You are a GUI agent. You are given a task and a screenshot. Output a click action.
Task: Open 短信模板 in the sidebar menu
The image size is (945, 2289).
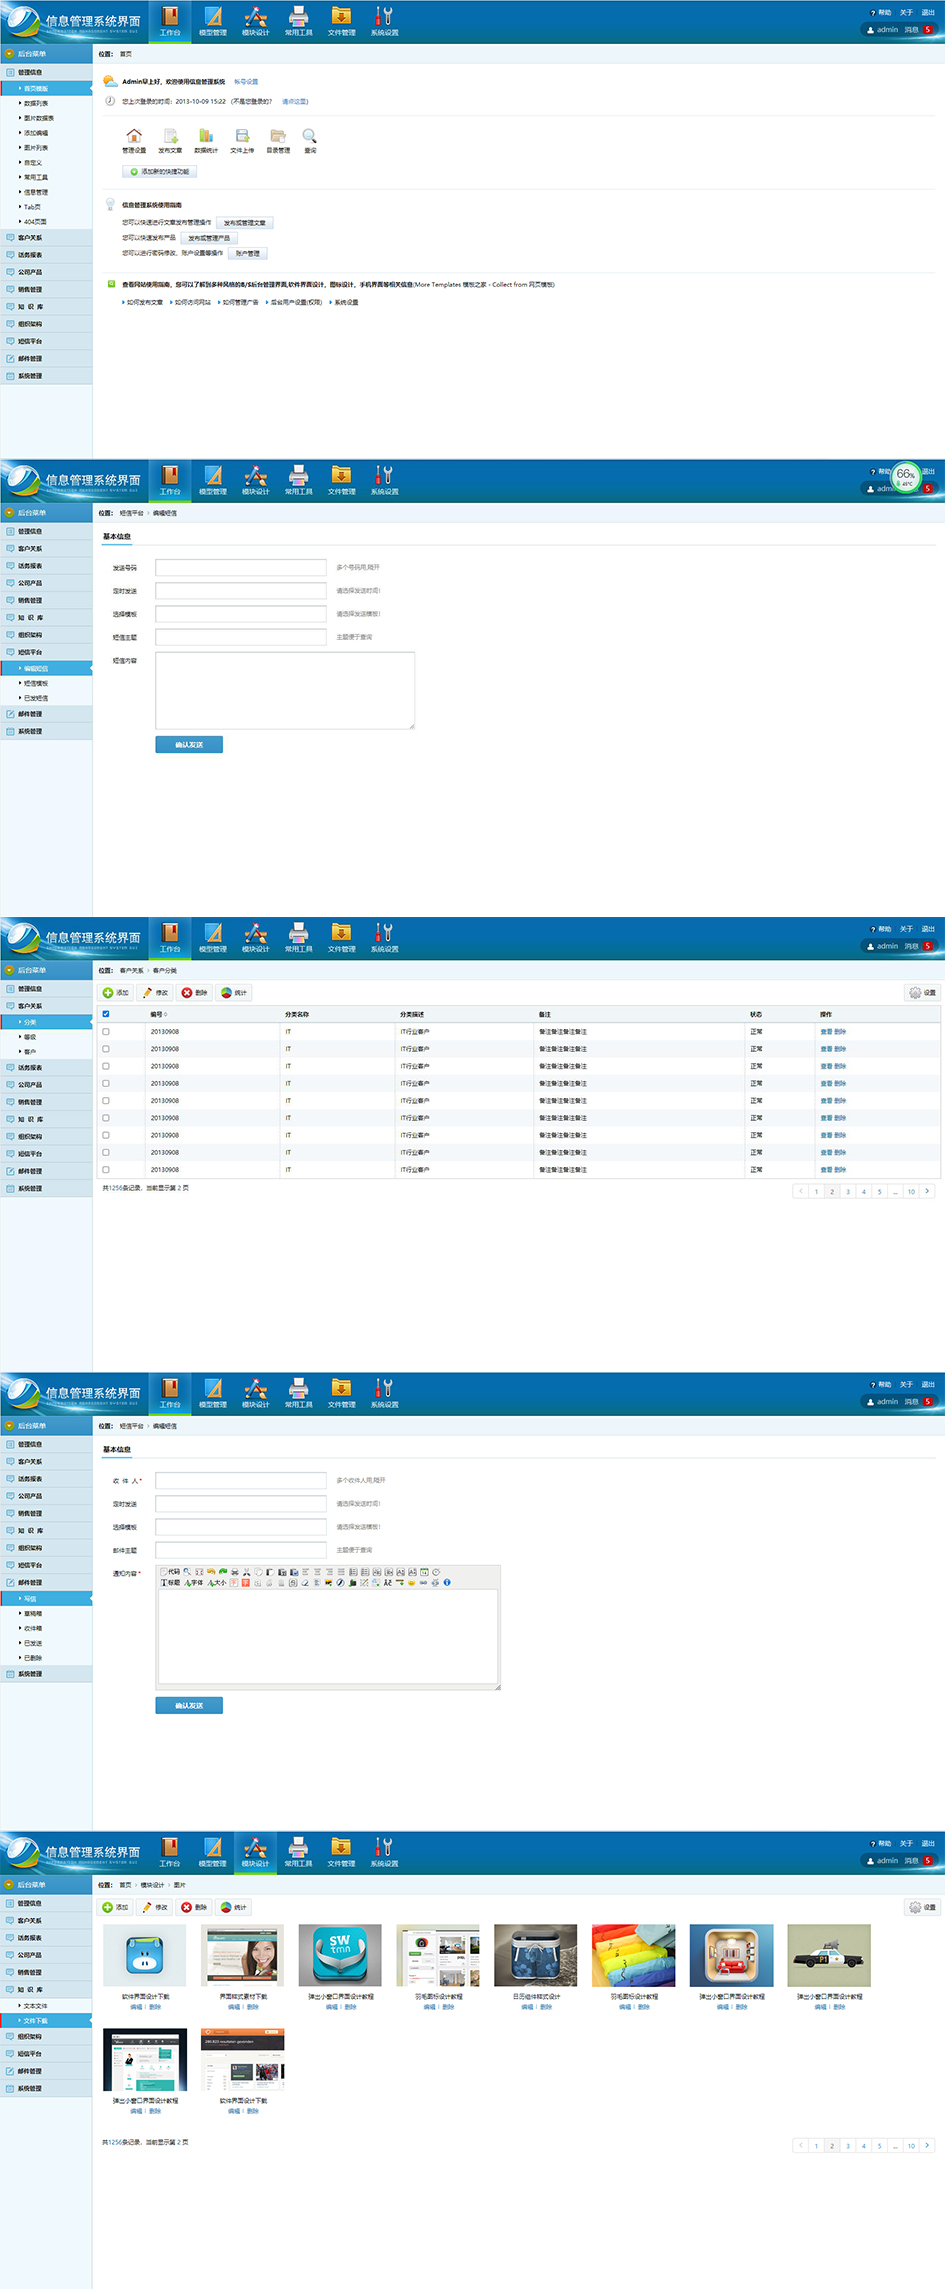[x=36, y=683]
